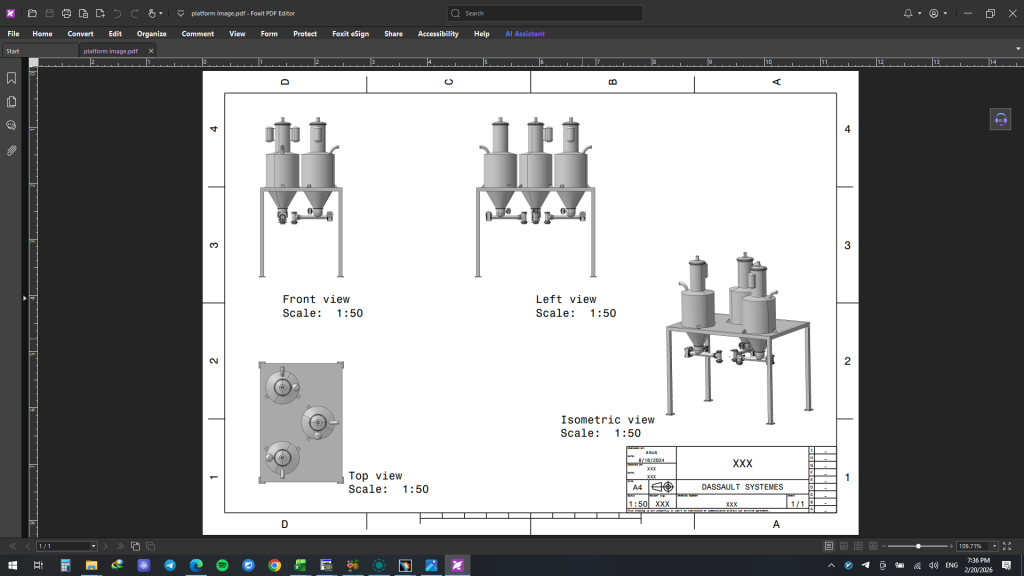Click the zoom in plus button
The width and height of the screenshot is (1024, 576).
click(x=952, y=546)
